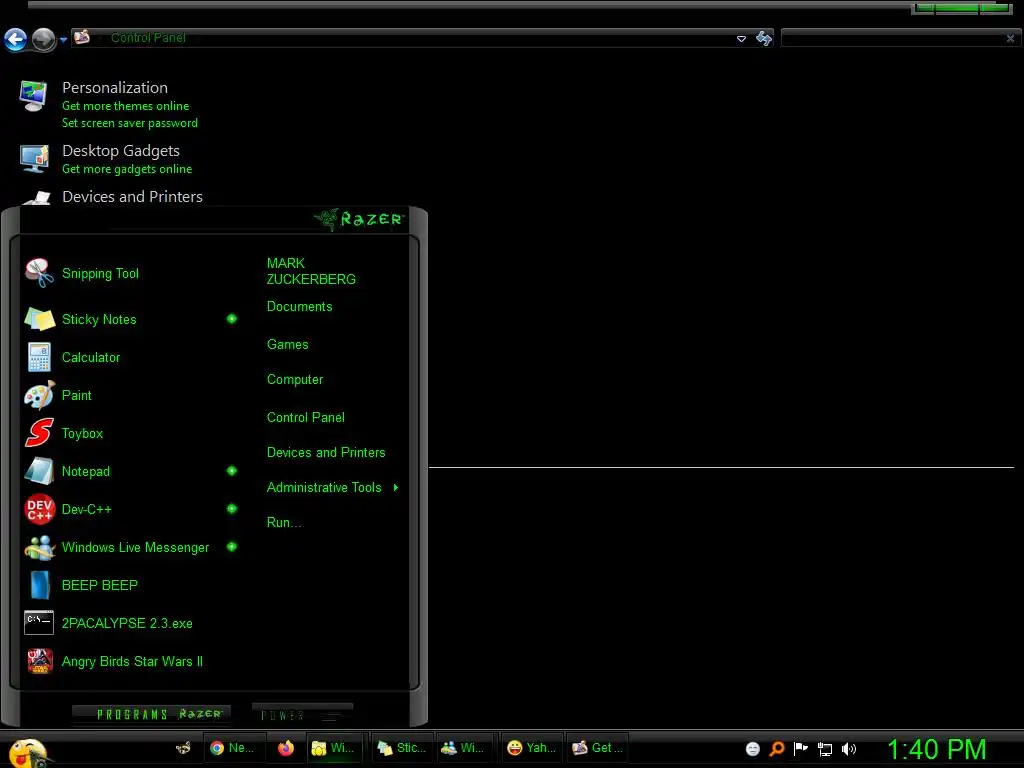
Task: Click the Calculator icon
Action: pos(39,357)
